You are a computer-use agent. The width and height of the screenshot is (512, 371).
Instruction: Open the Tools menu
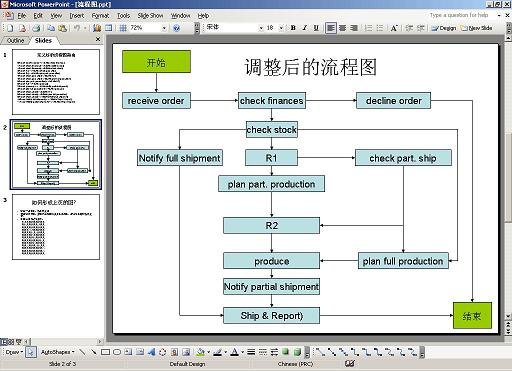[123, 16]
